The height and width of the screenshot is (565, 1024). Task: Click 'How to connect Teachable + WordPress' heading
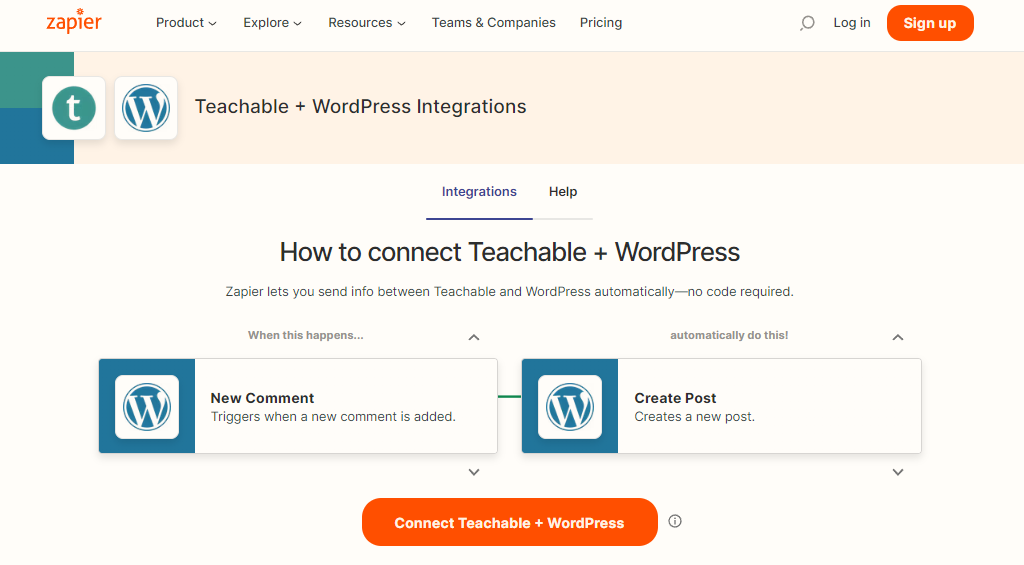click(x=509, y=252)
